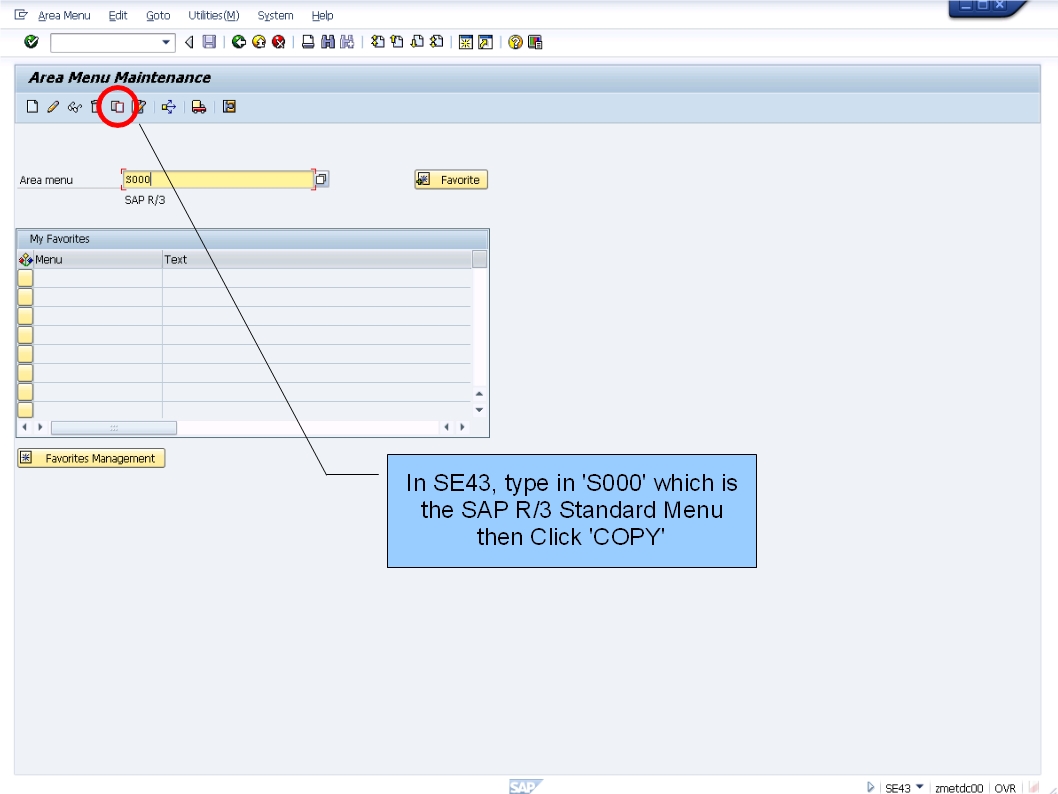
Task: Click the Save icon in the toolbar
Action: (x=210, y=41)
